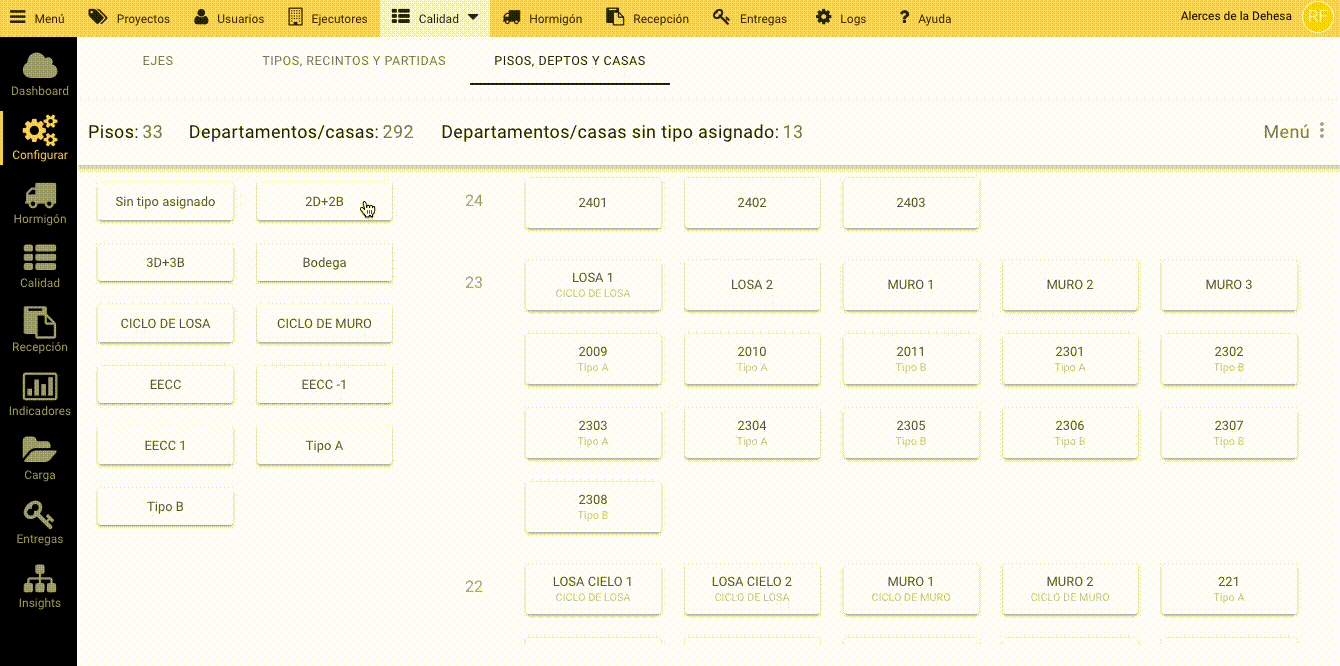The image size is (1340, 666).
Task: Open the hamburger Menú in top bar
Action: (x=37, y=18)
